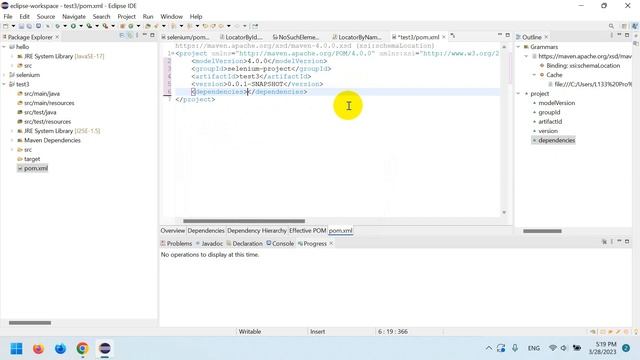Select artifactId in the Outline view
The height and width of the screenshot is (360, 640).
point(550,122)
